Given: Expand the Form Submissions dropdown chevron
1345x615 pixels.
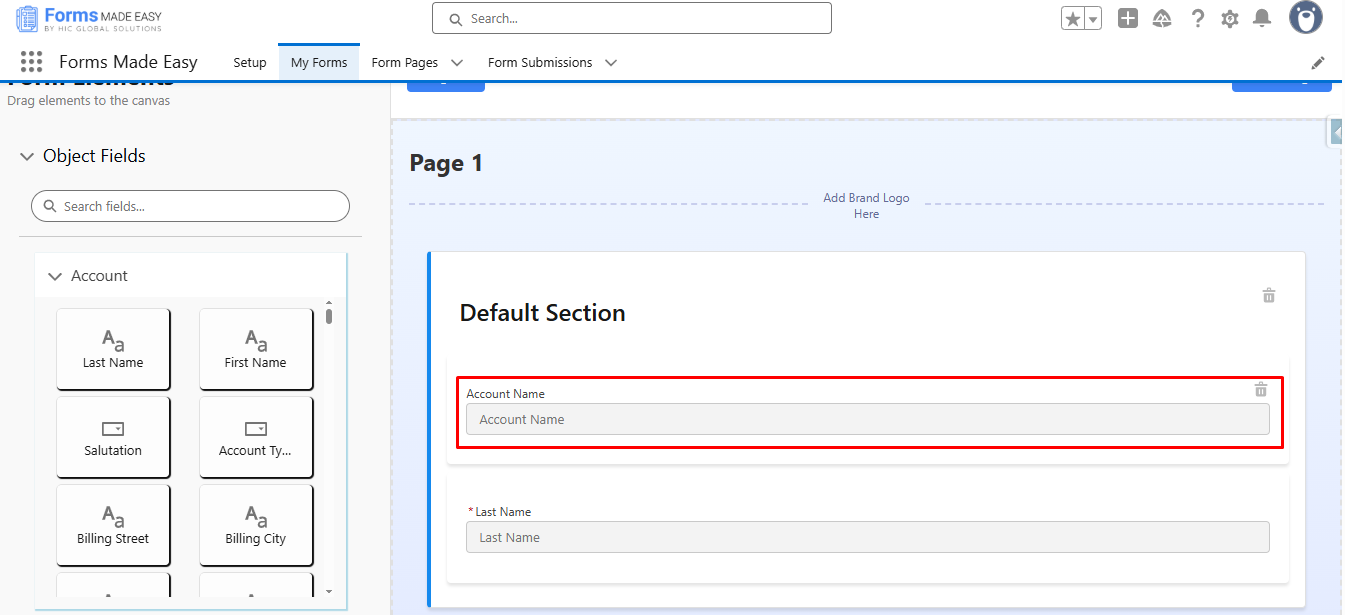Looking at the screenshot, I should click(611, 62).
